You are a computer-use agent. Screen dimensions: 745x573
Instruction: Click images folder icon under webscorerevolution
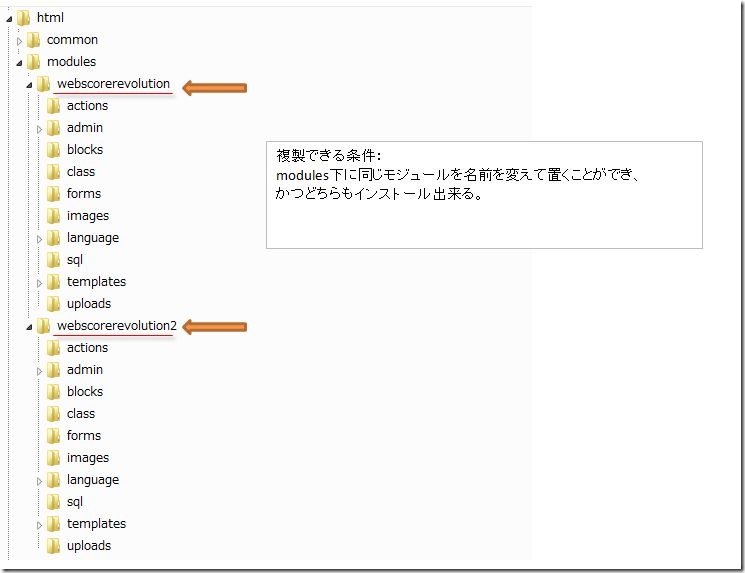pos(53,216)
